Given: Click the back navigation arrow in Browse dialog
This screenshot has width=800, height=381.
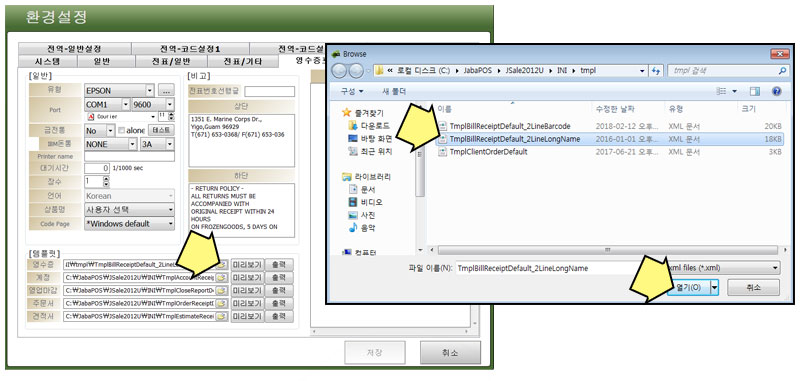Looking at the screenshot, I should [x=339, y=71].
